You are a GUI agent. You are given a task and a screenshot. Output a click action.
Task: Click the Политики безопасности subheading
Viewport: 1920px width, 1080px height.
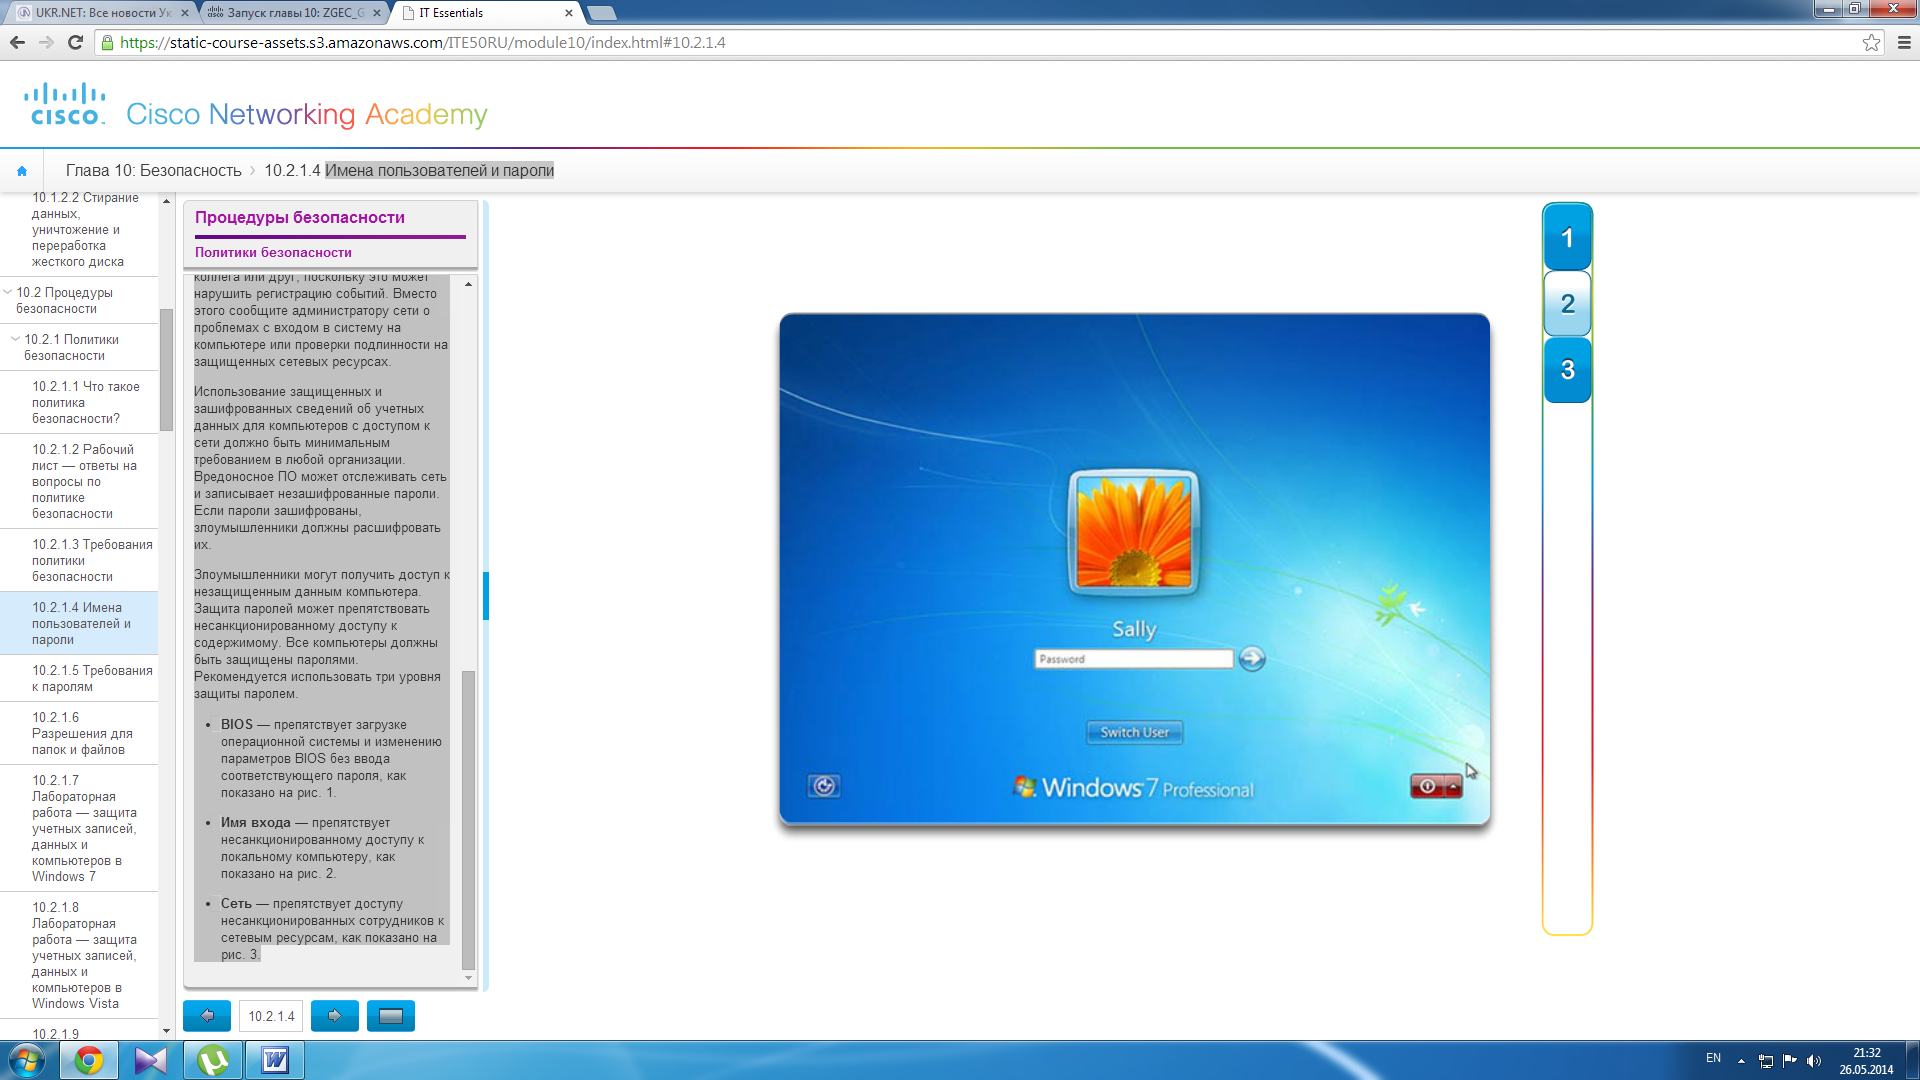[273, 253]
